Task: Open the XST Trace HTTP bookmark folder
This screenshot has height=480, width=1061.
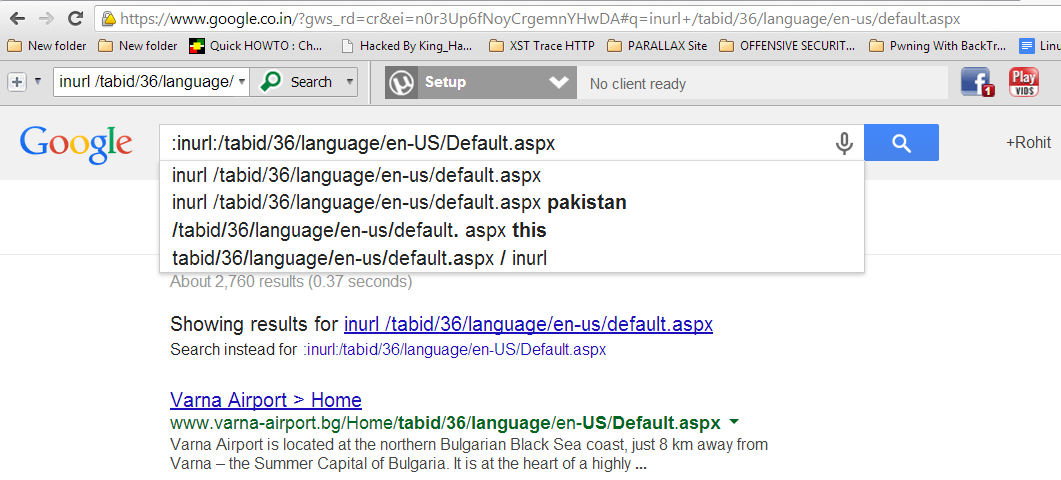Action: pyautogui.click(x=541, y=46)
